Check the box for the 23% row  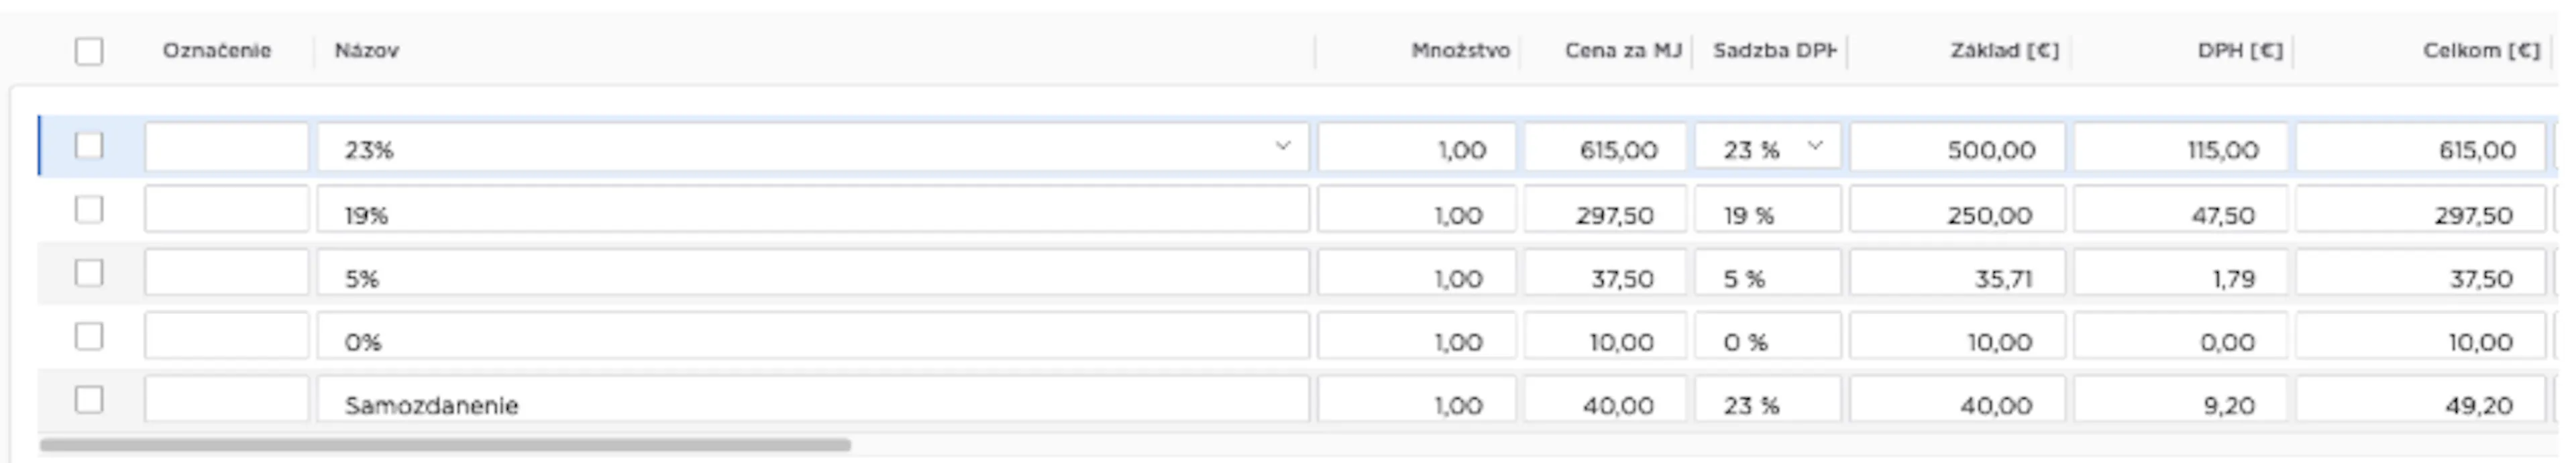coord(89,146)
